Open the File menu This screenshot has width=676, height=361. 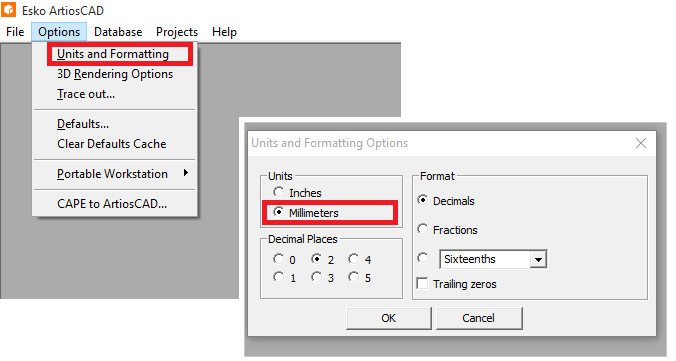click(15, 32)
